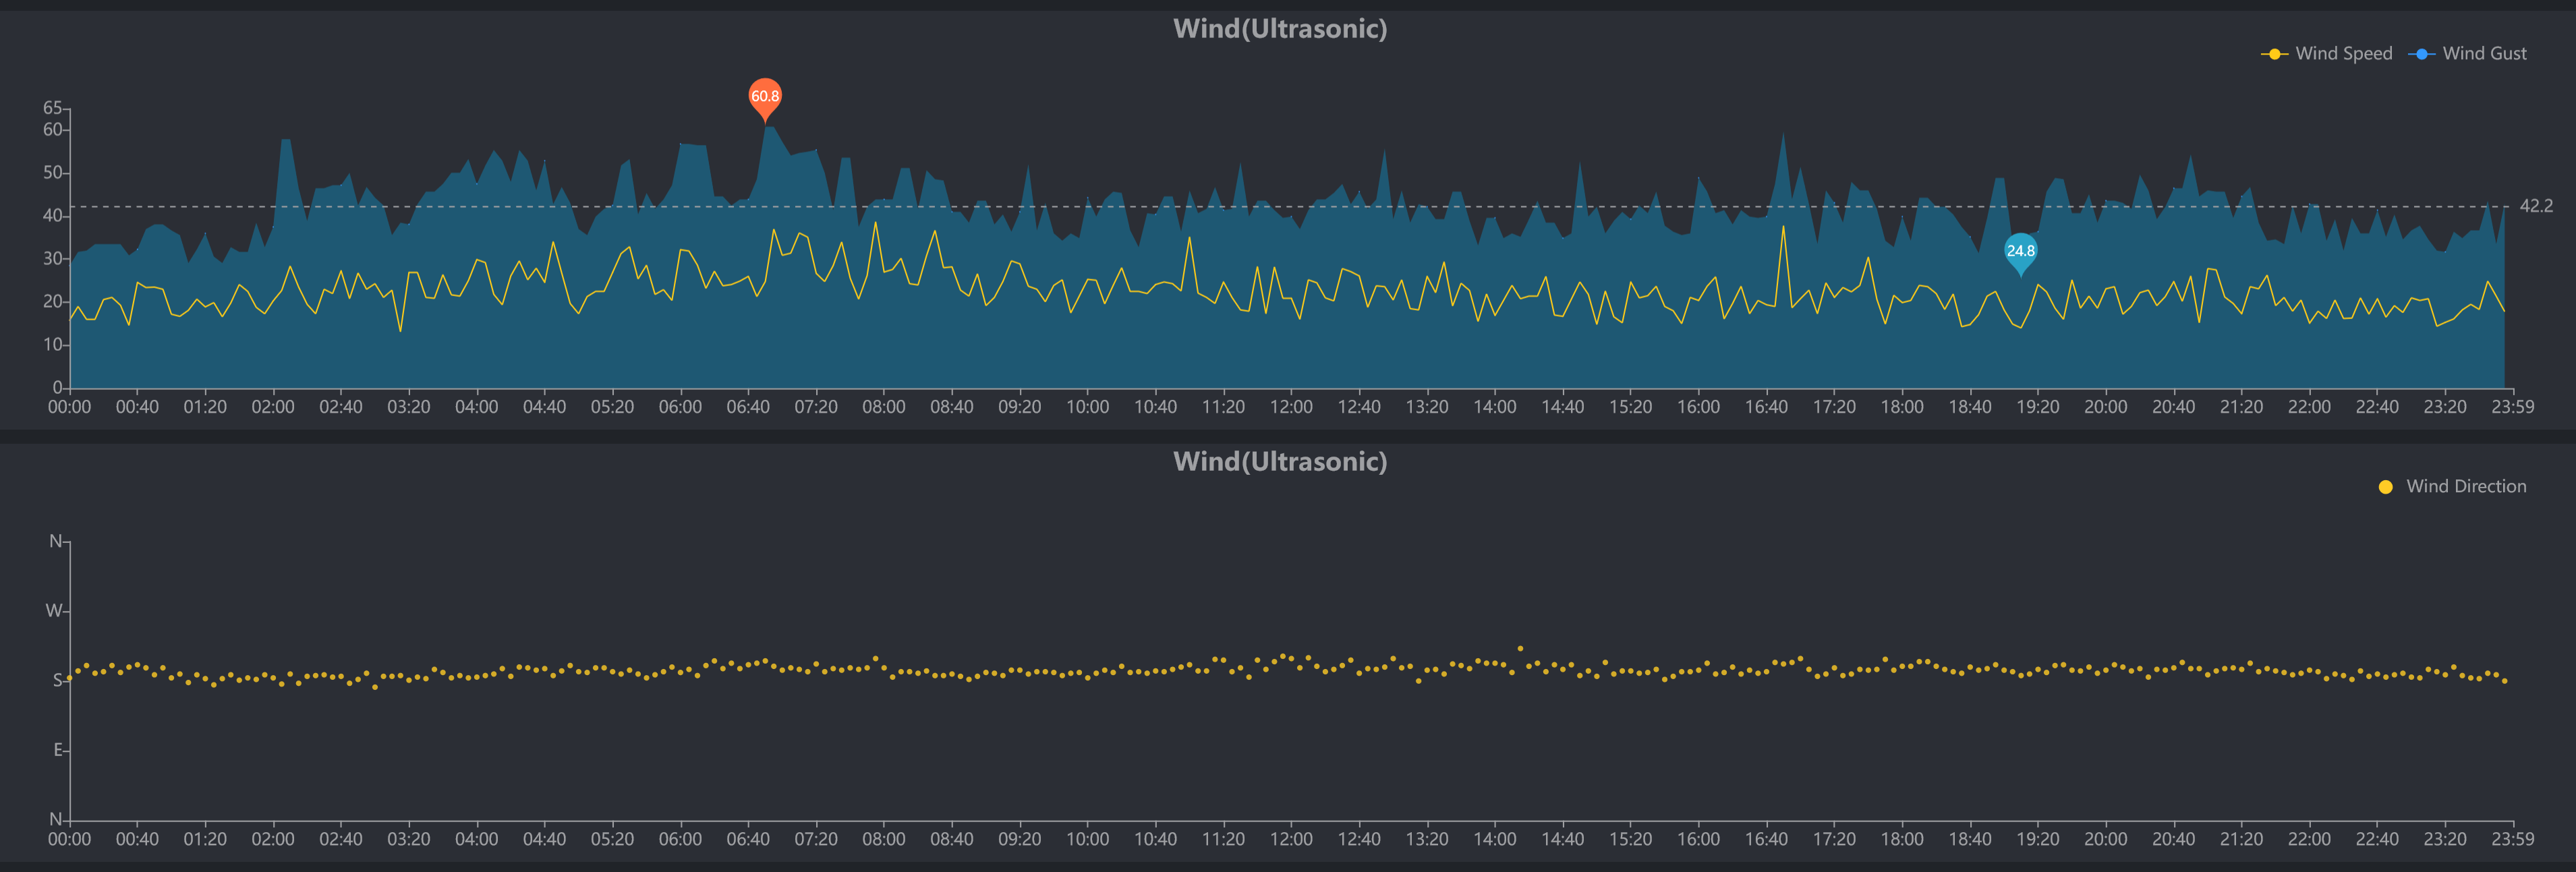The width and height of the screenshot is (2576, 872).
Task: Click 12:00 on the lower chart time axis
Action: click(1291, 839)
